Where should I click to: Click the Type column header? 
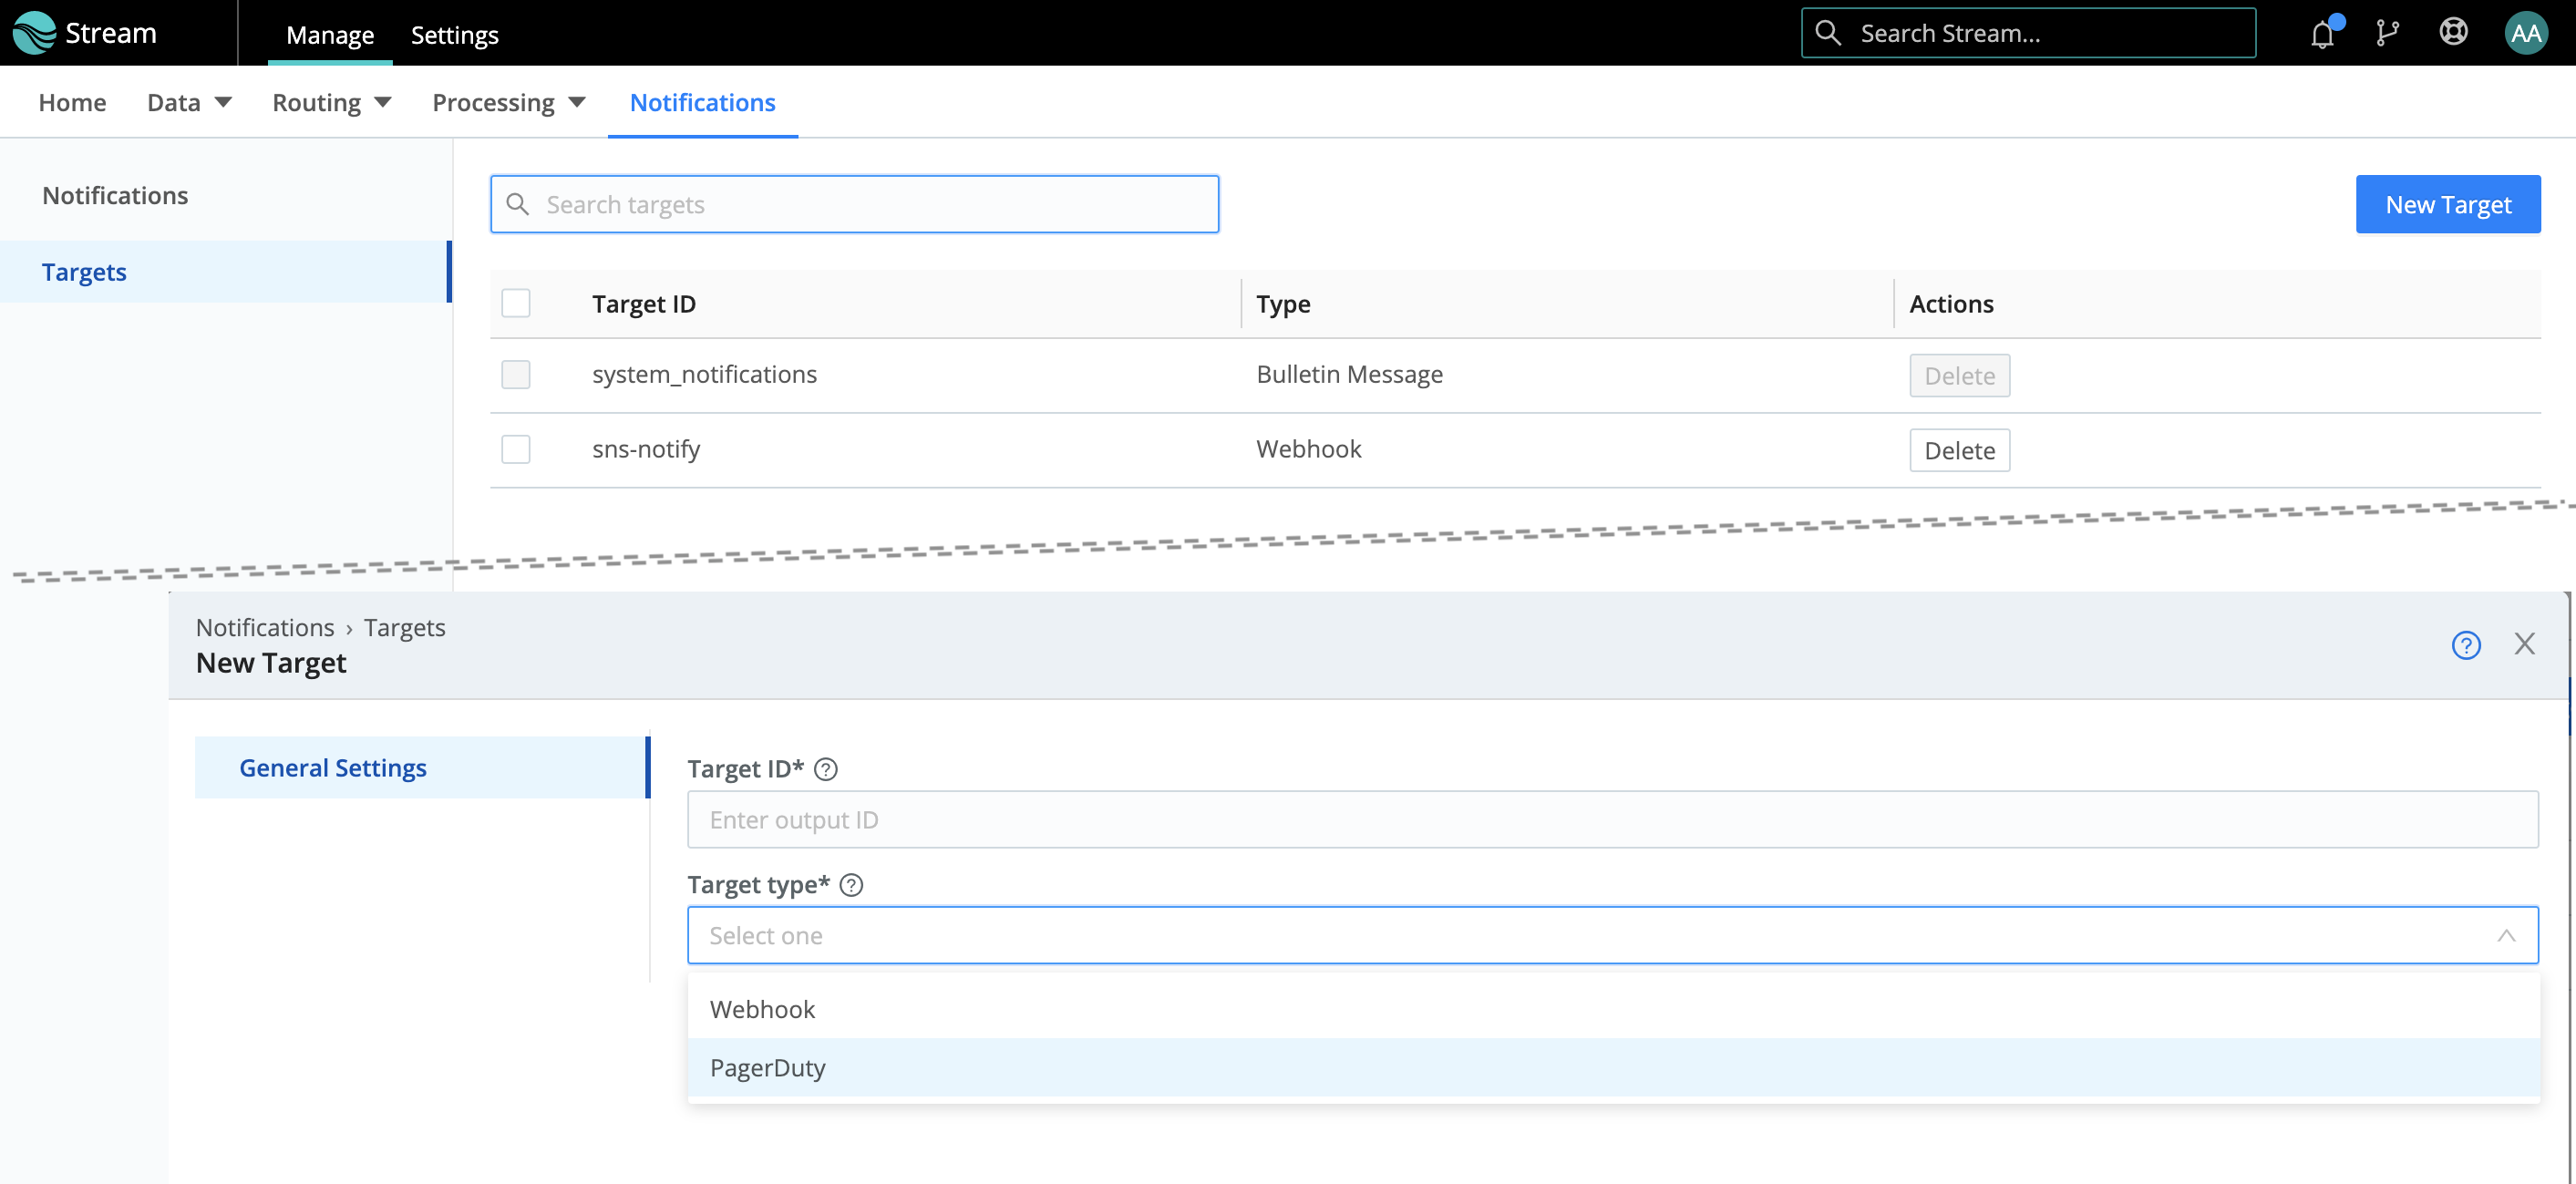[x=1283, y=303]
